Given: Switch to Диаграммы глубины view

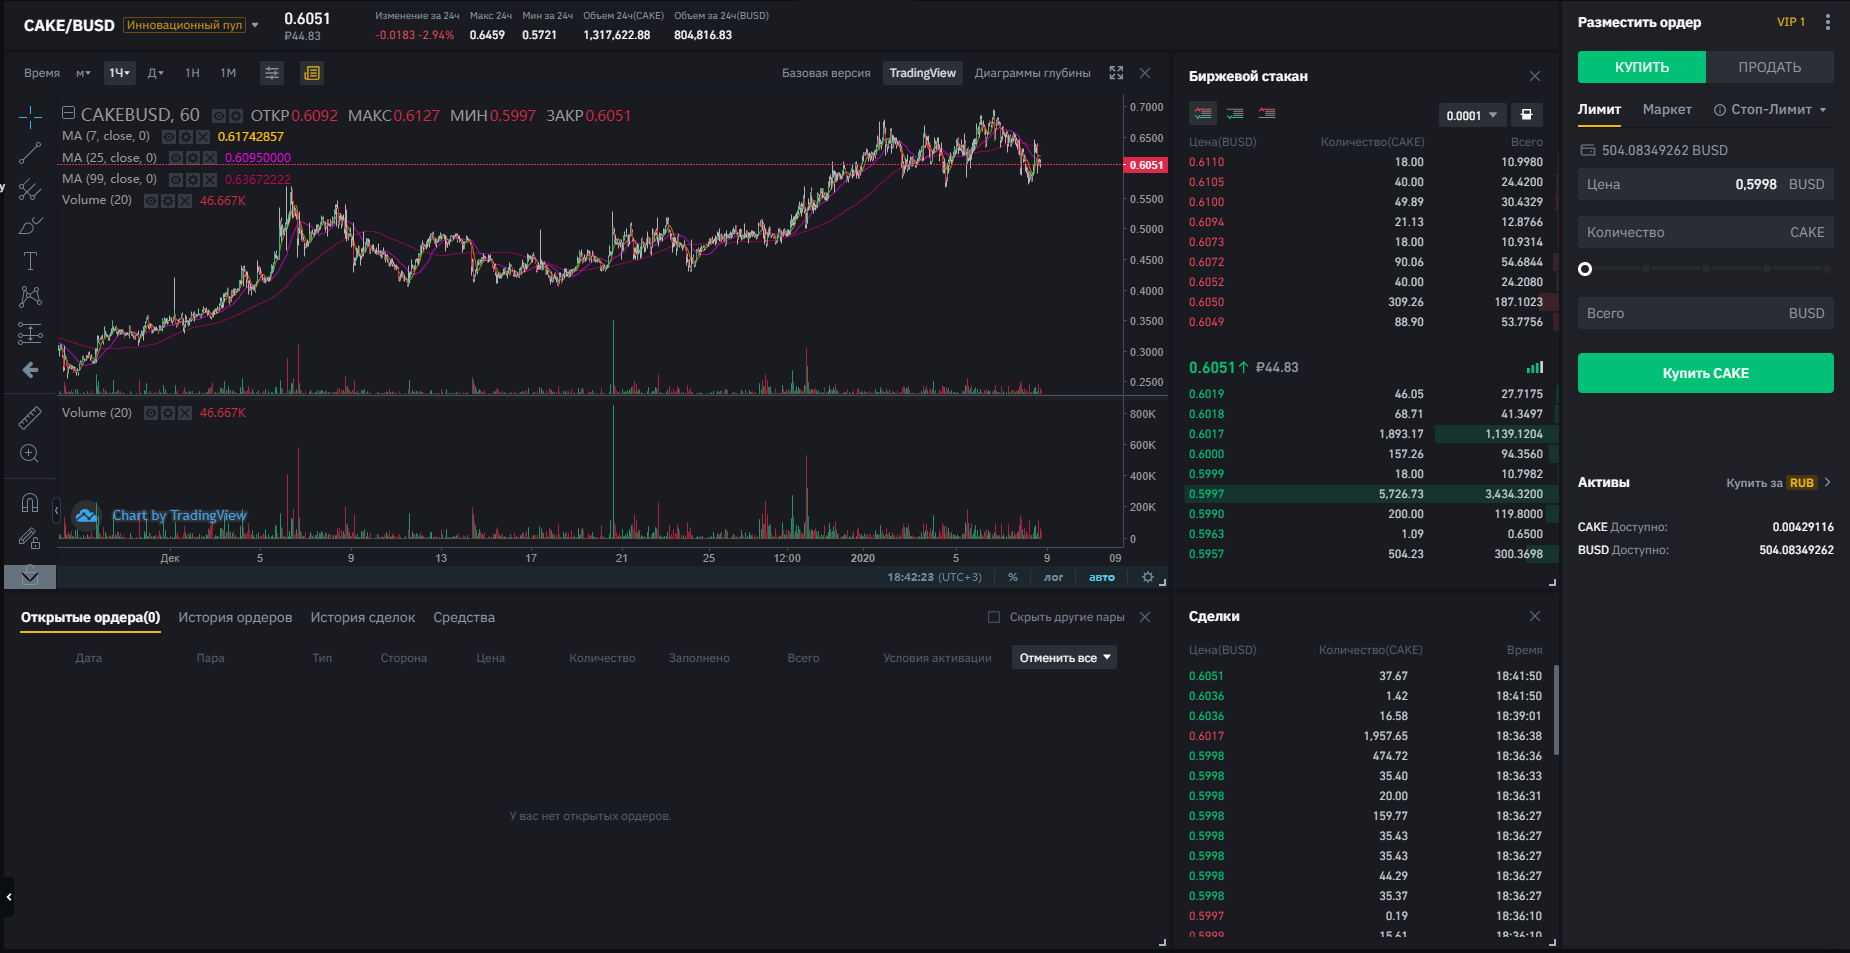Looking at the screenshot, I should coord(1033,73).
